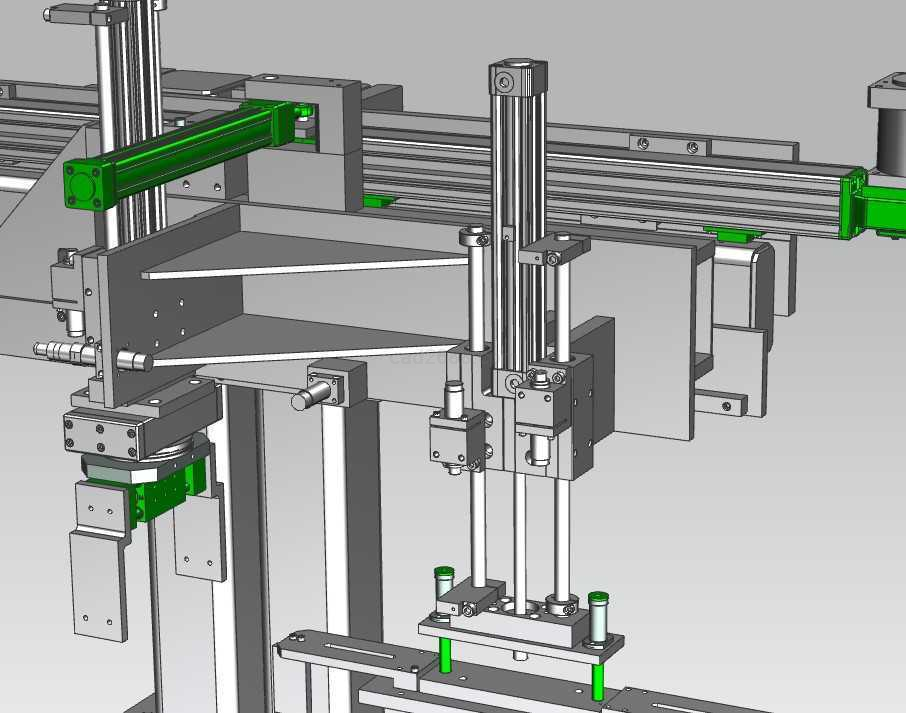
Task: Select the bottom plate holding the green posts
Action: tap(520, 636)
